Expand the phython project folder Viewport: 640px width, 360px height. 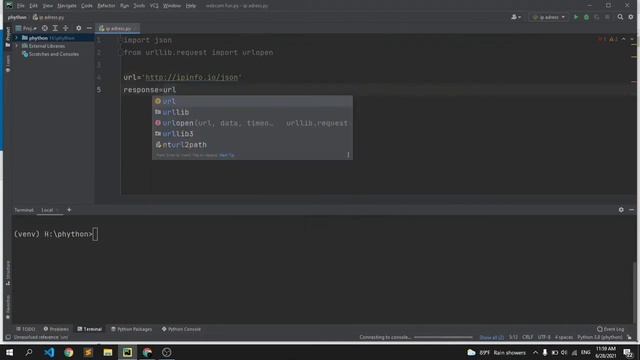17,38
